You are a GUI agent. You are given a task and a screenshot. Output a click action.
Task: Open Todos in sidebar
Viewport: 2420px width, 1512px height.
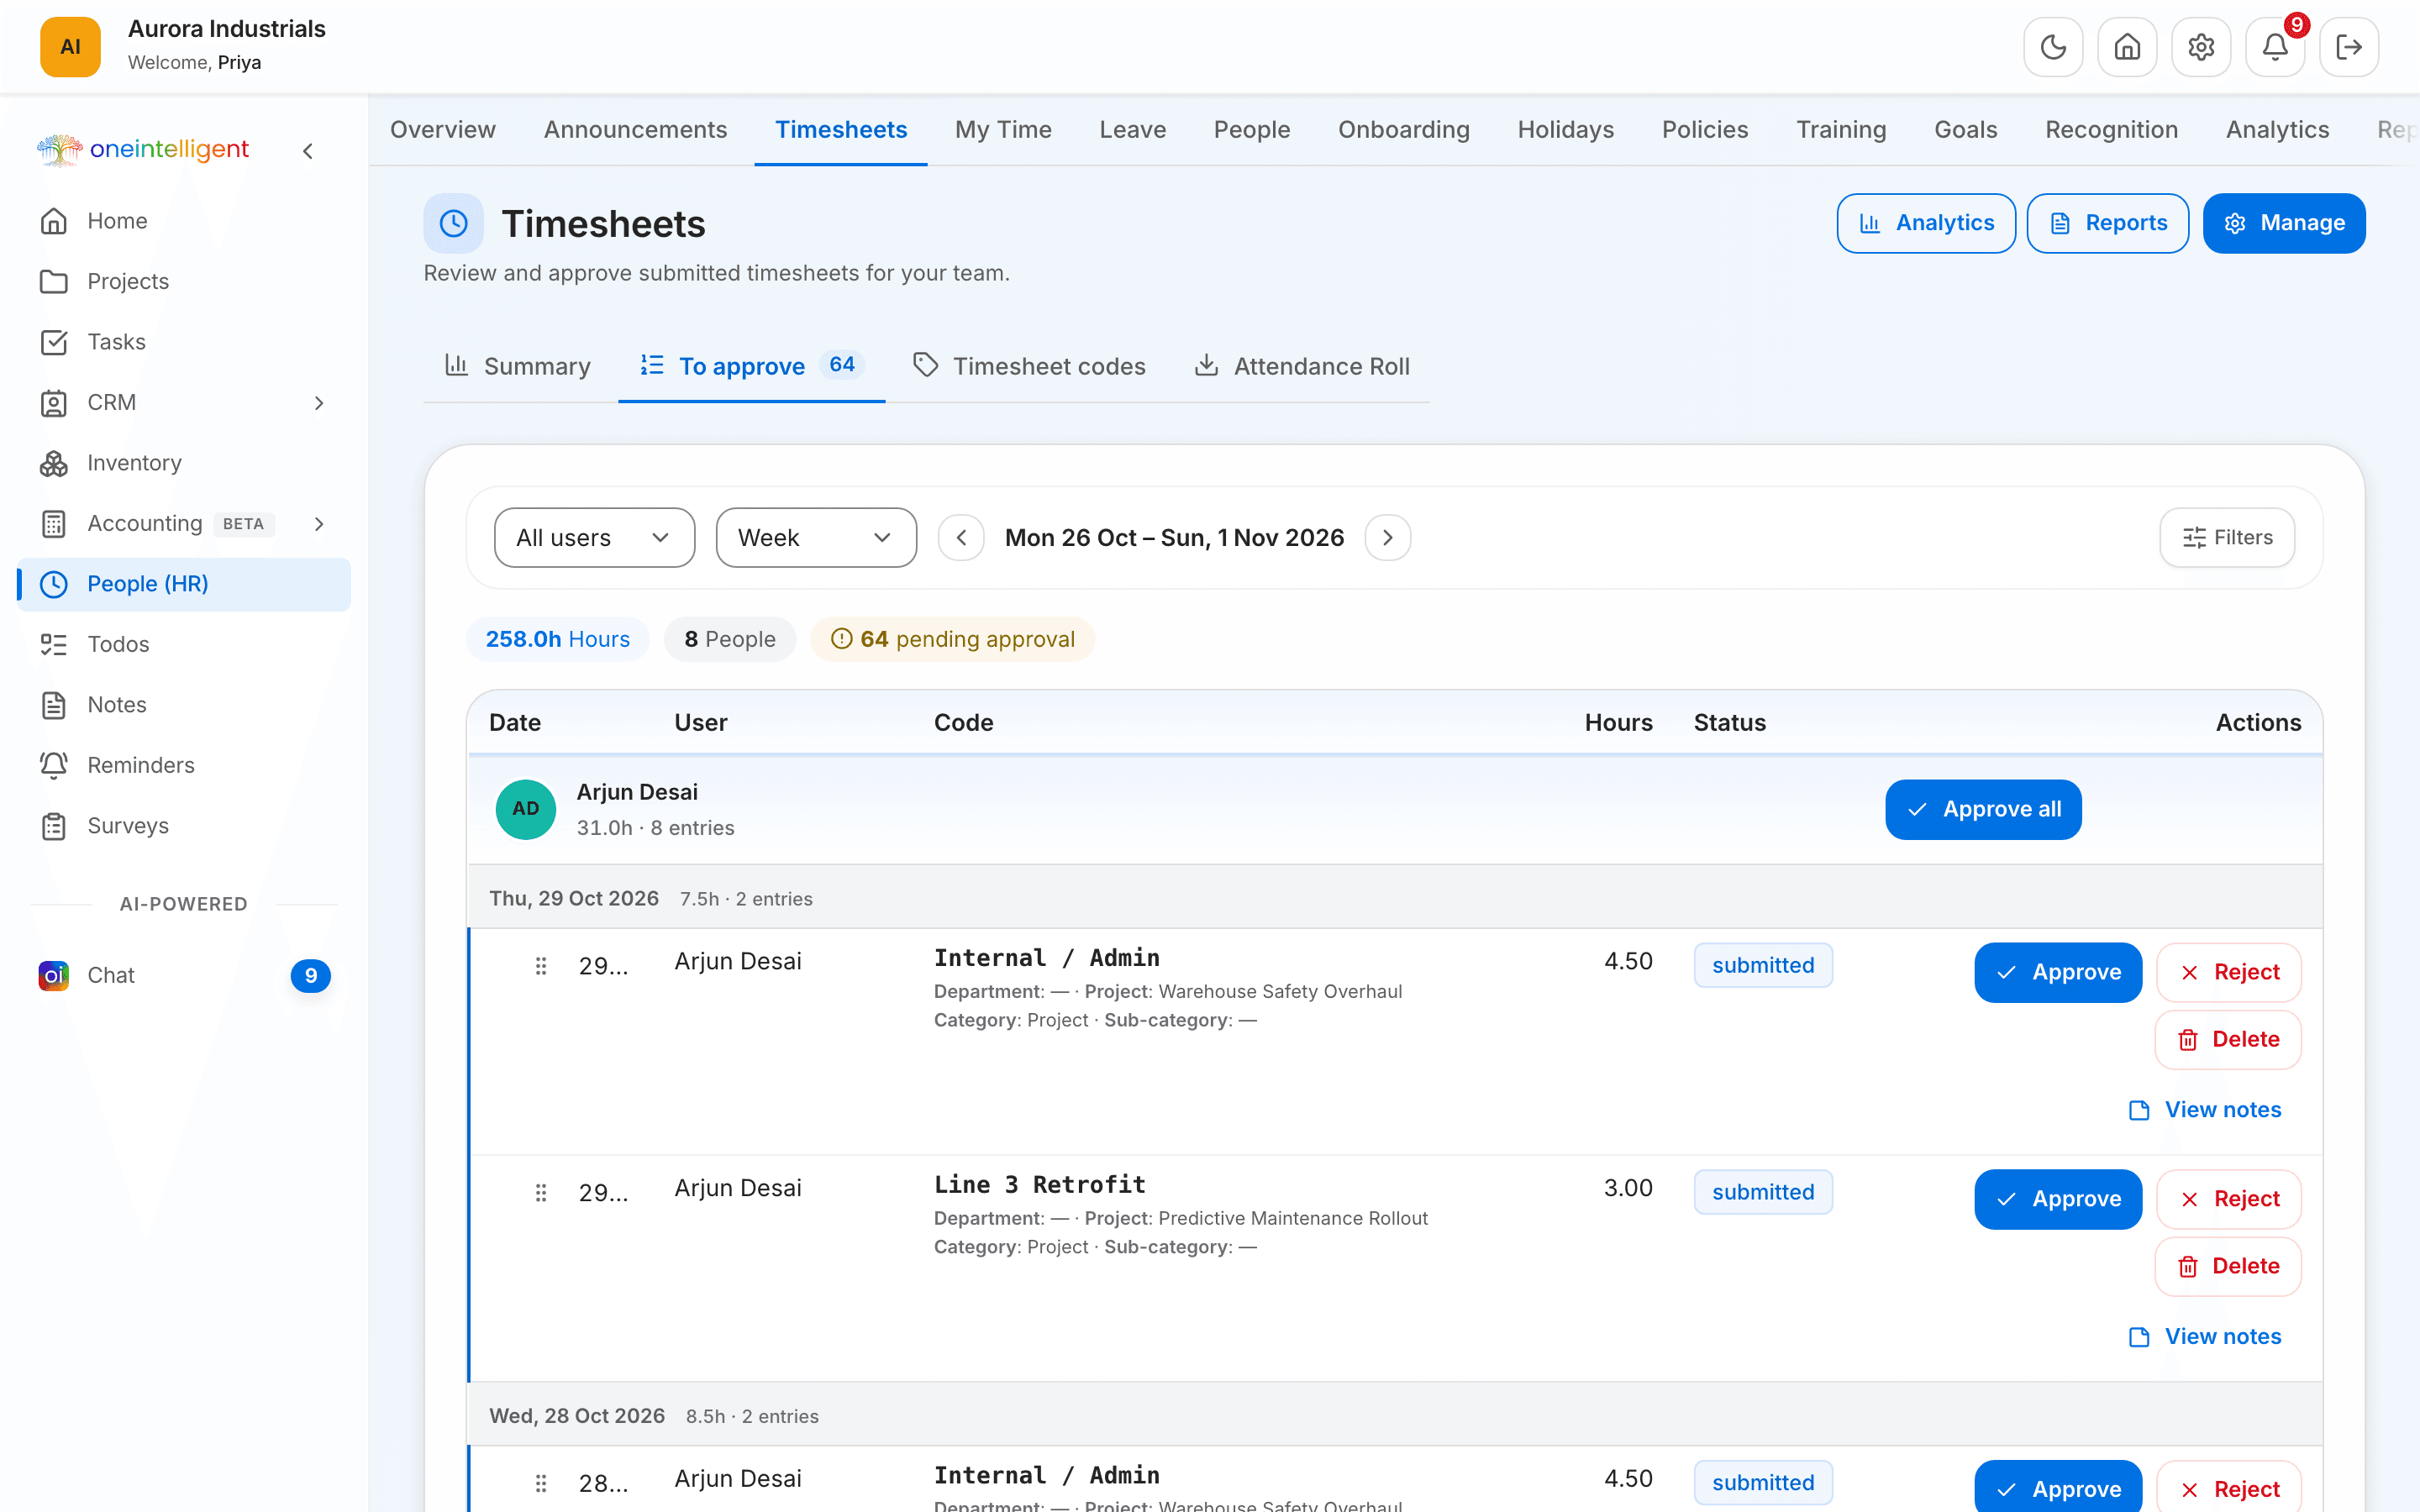185,644
